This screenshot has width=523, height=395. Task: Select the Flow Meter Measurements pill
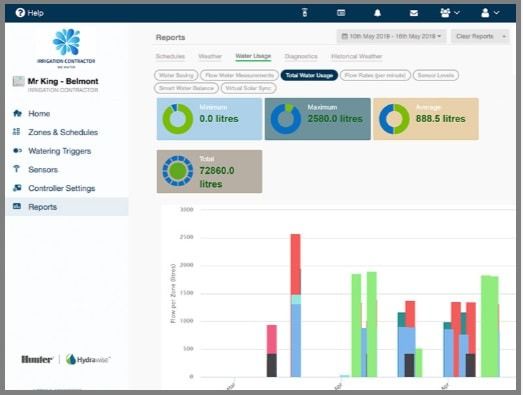point(239,75)
